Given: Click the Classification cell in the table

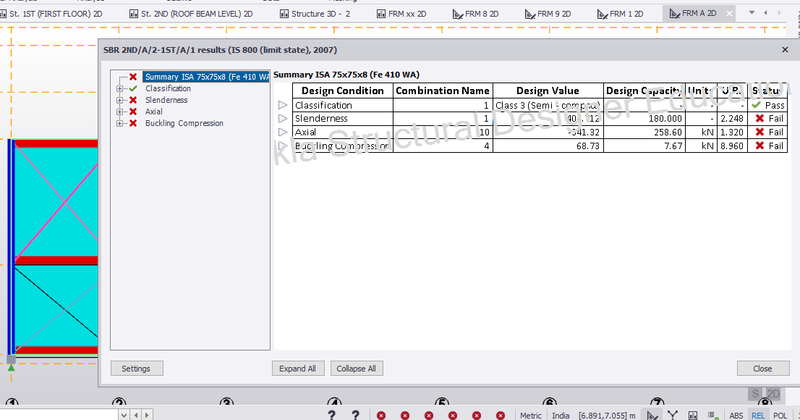Looking at the screenshot, I should 343,105.
